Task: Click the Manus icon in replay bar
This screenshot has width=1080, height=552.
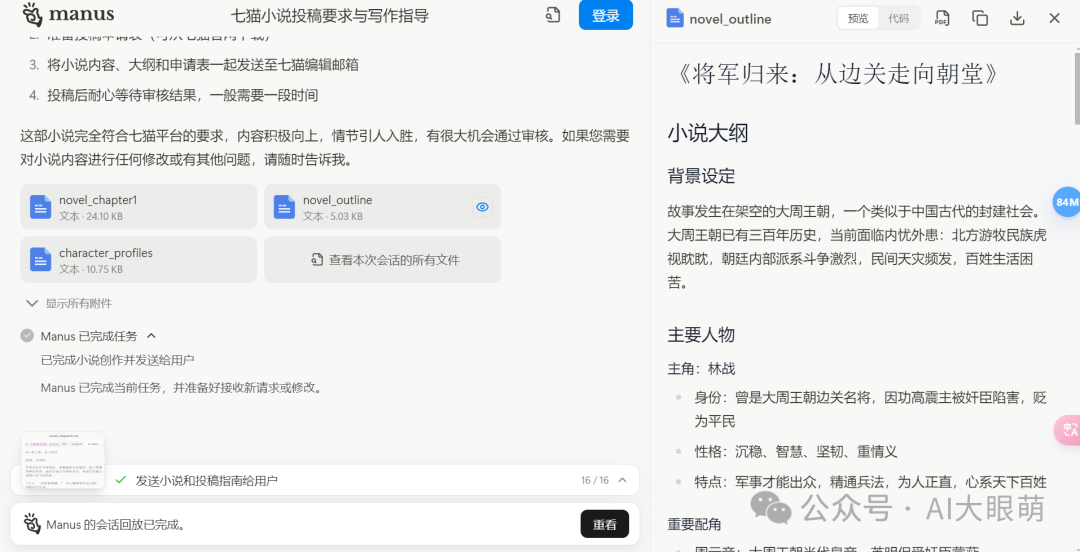Action: tap(32, 524)
